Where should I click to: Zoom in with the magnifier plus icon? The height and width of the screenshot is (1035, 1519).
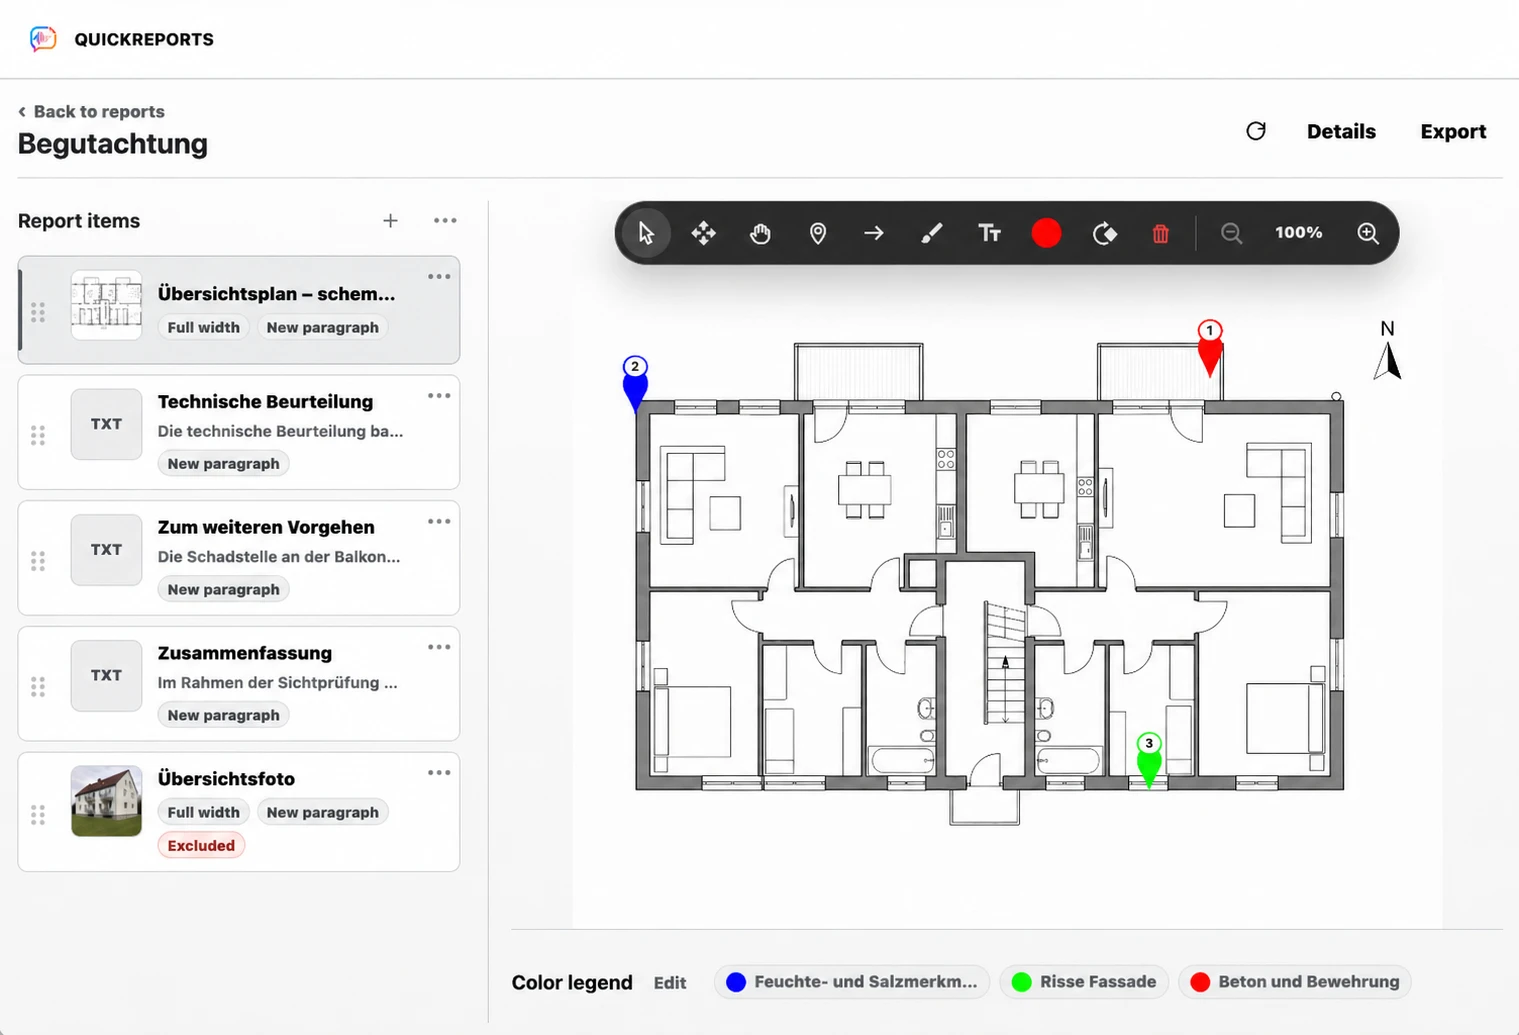point(1368,233)
